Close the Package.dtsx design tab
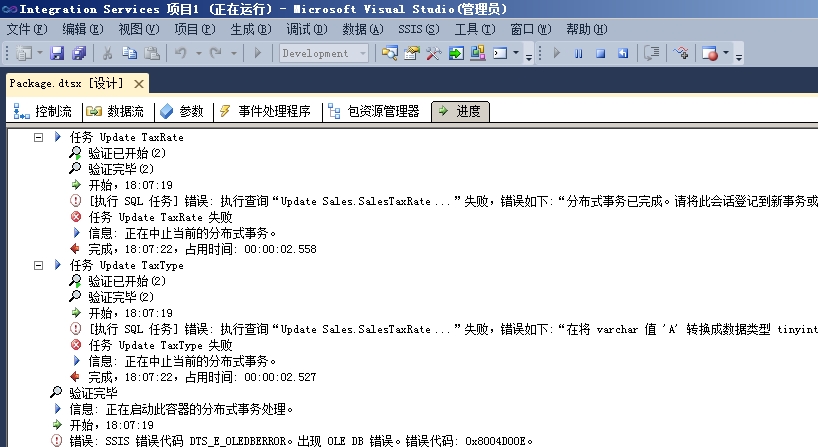This screenshot has height=447, width=818. [138, 83]
